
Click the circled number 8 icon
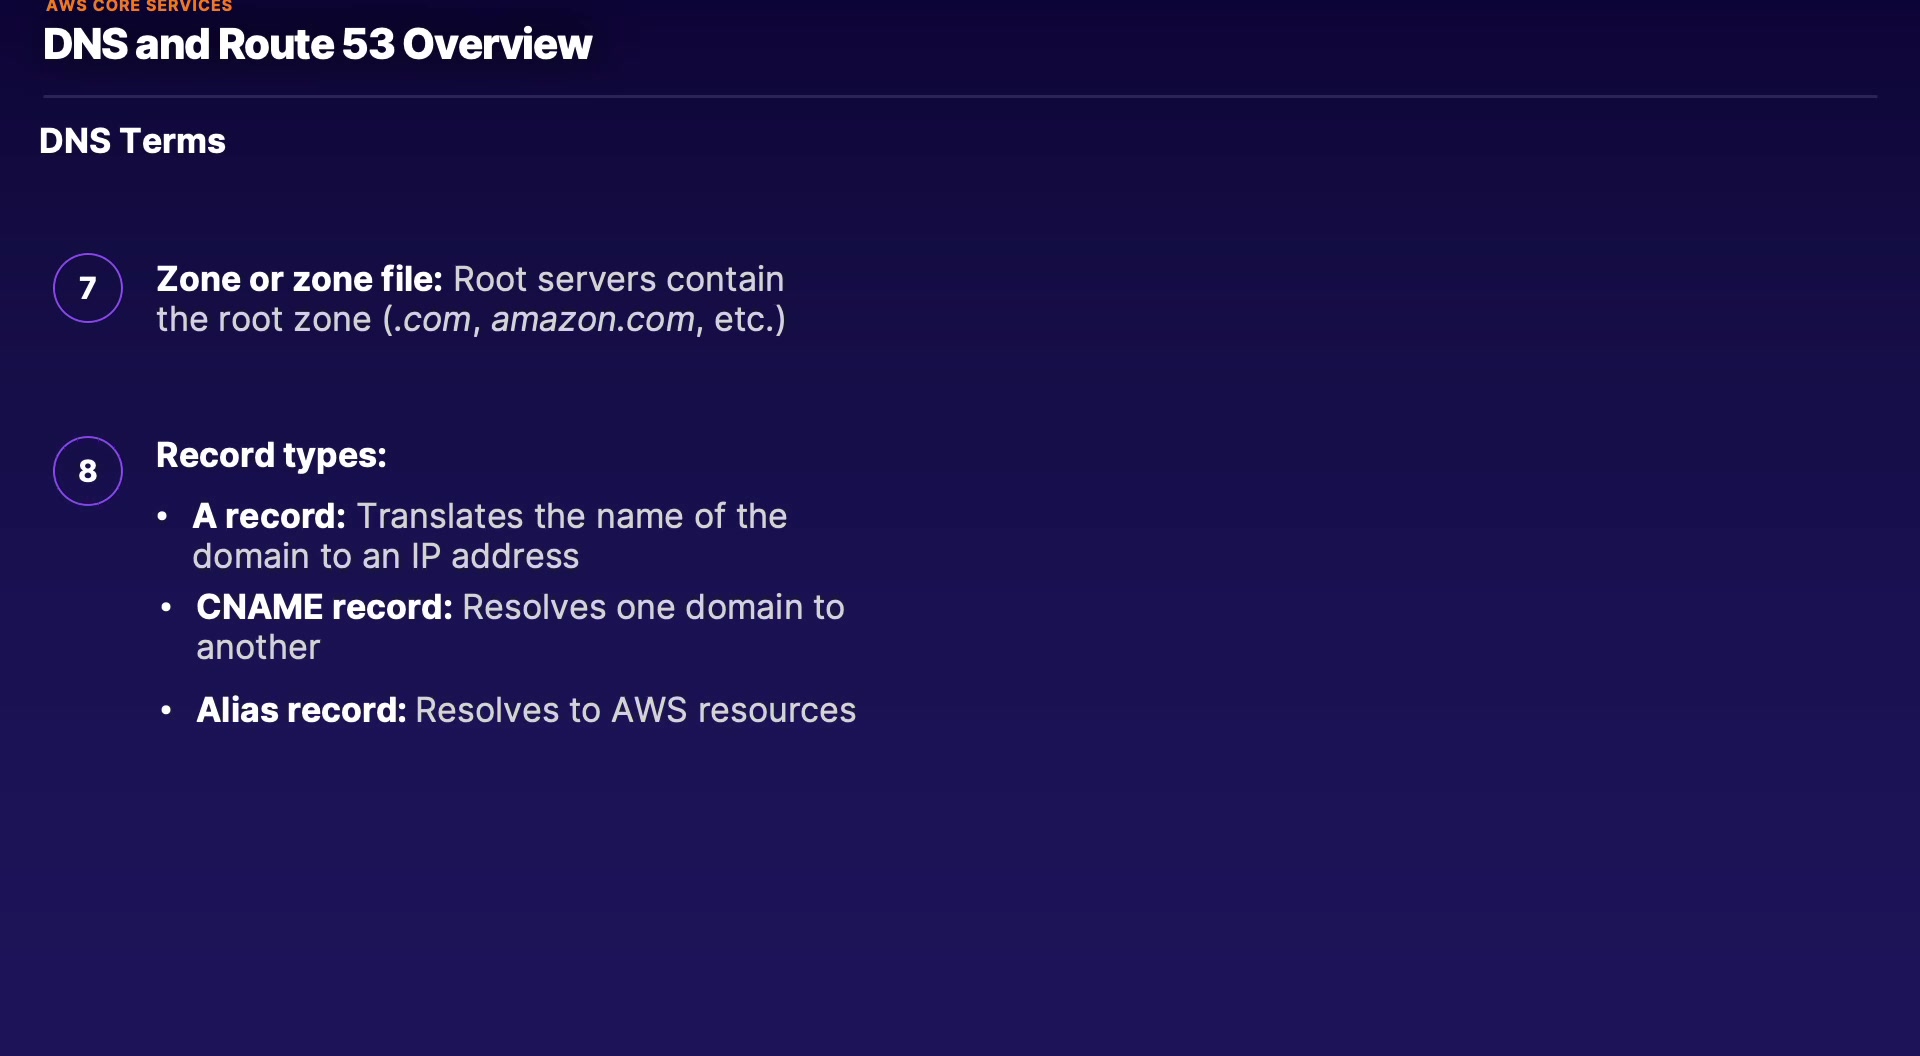(x=88, y=471)
